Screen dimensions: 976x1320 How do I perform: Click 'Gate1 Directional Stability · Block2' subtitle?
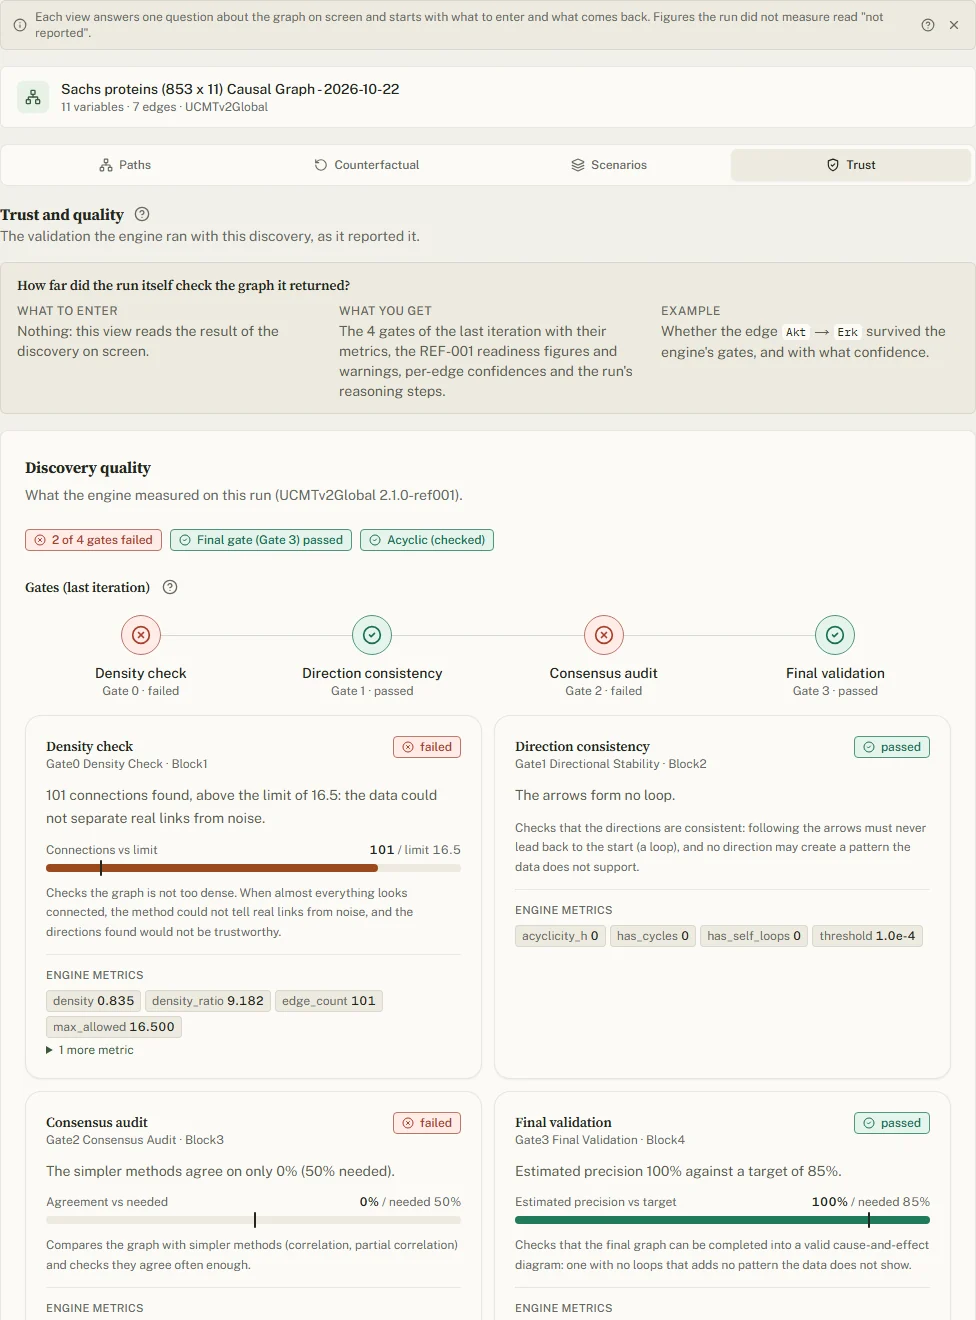(x=611, y=764)
